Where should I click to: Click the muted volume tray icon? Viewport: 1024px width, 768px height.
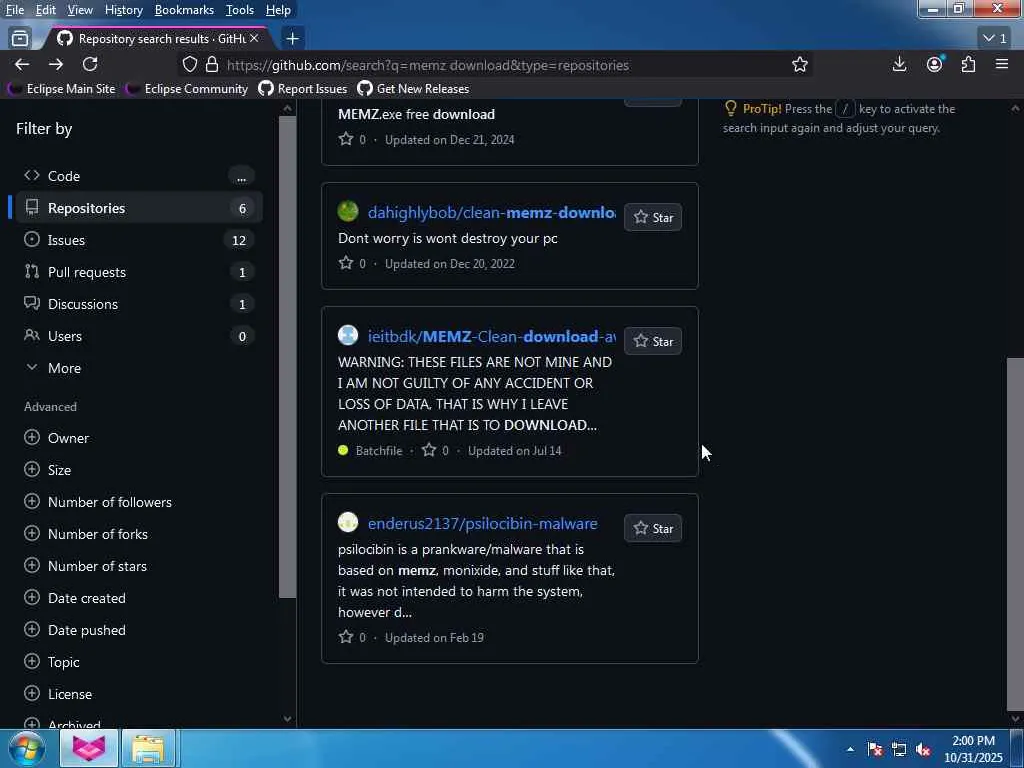923,749
